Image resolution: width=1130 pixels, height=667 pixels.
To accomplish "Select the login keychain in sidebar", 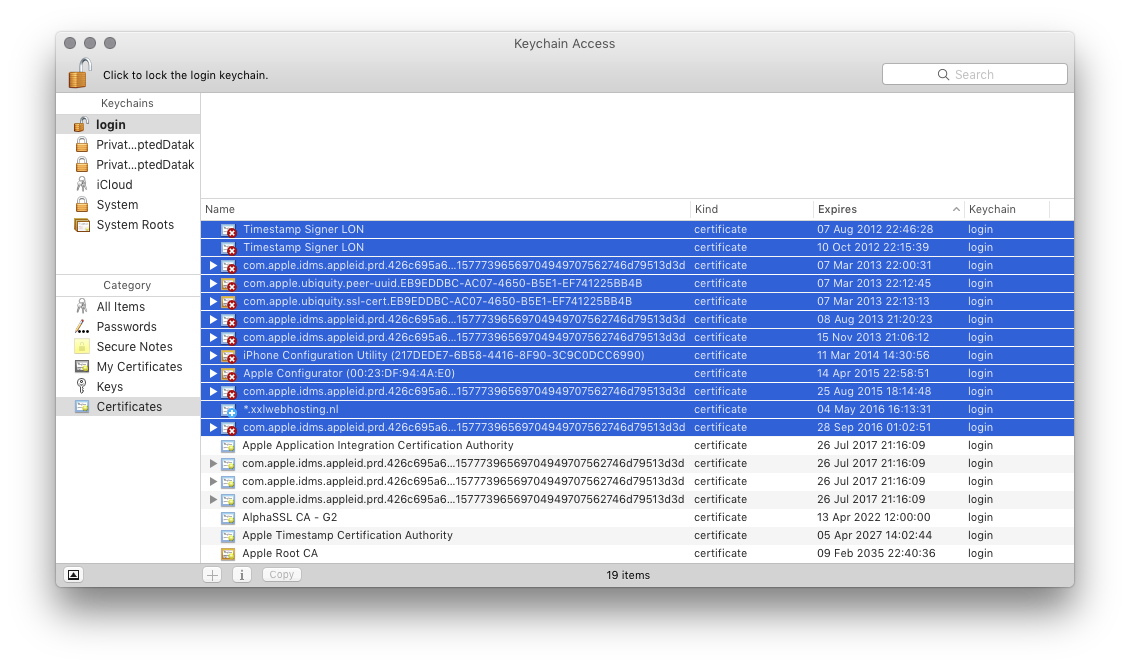I will (x=128, y=125).
